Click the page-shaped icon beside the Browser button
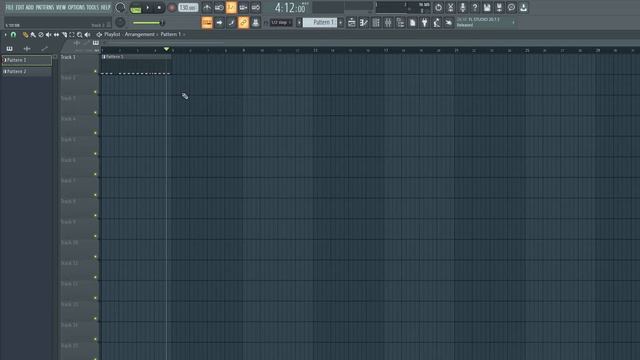The image size is (640, 360). (413, 22)
